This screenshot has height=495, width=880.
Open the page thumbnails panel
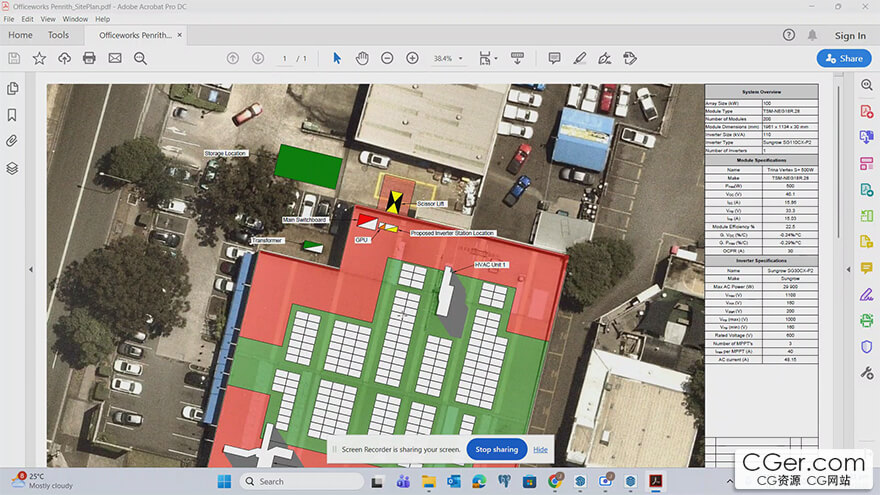coord(13,89)
